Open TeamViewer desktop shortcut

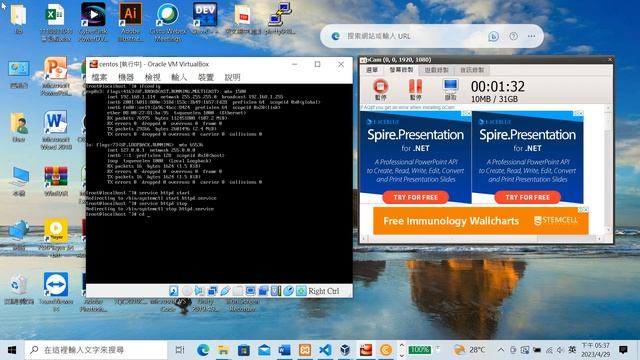pyautogui.click(x=56, y=291)
